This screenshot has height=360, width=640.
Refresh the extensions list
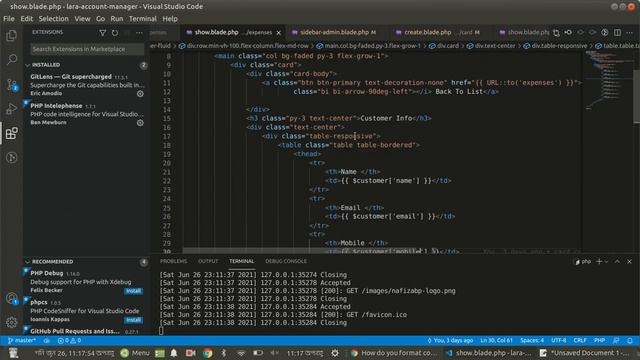point(115,32)
